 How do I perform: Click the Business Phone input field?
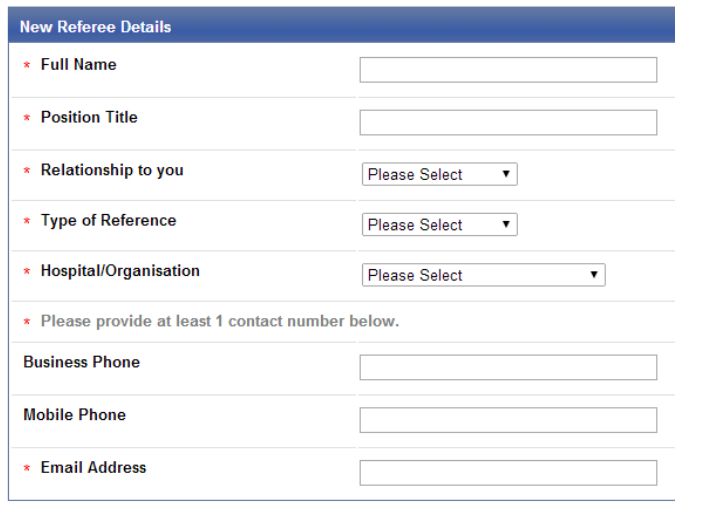[x=508, y=367]
